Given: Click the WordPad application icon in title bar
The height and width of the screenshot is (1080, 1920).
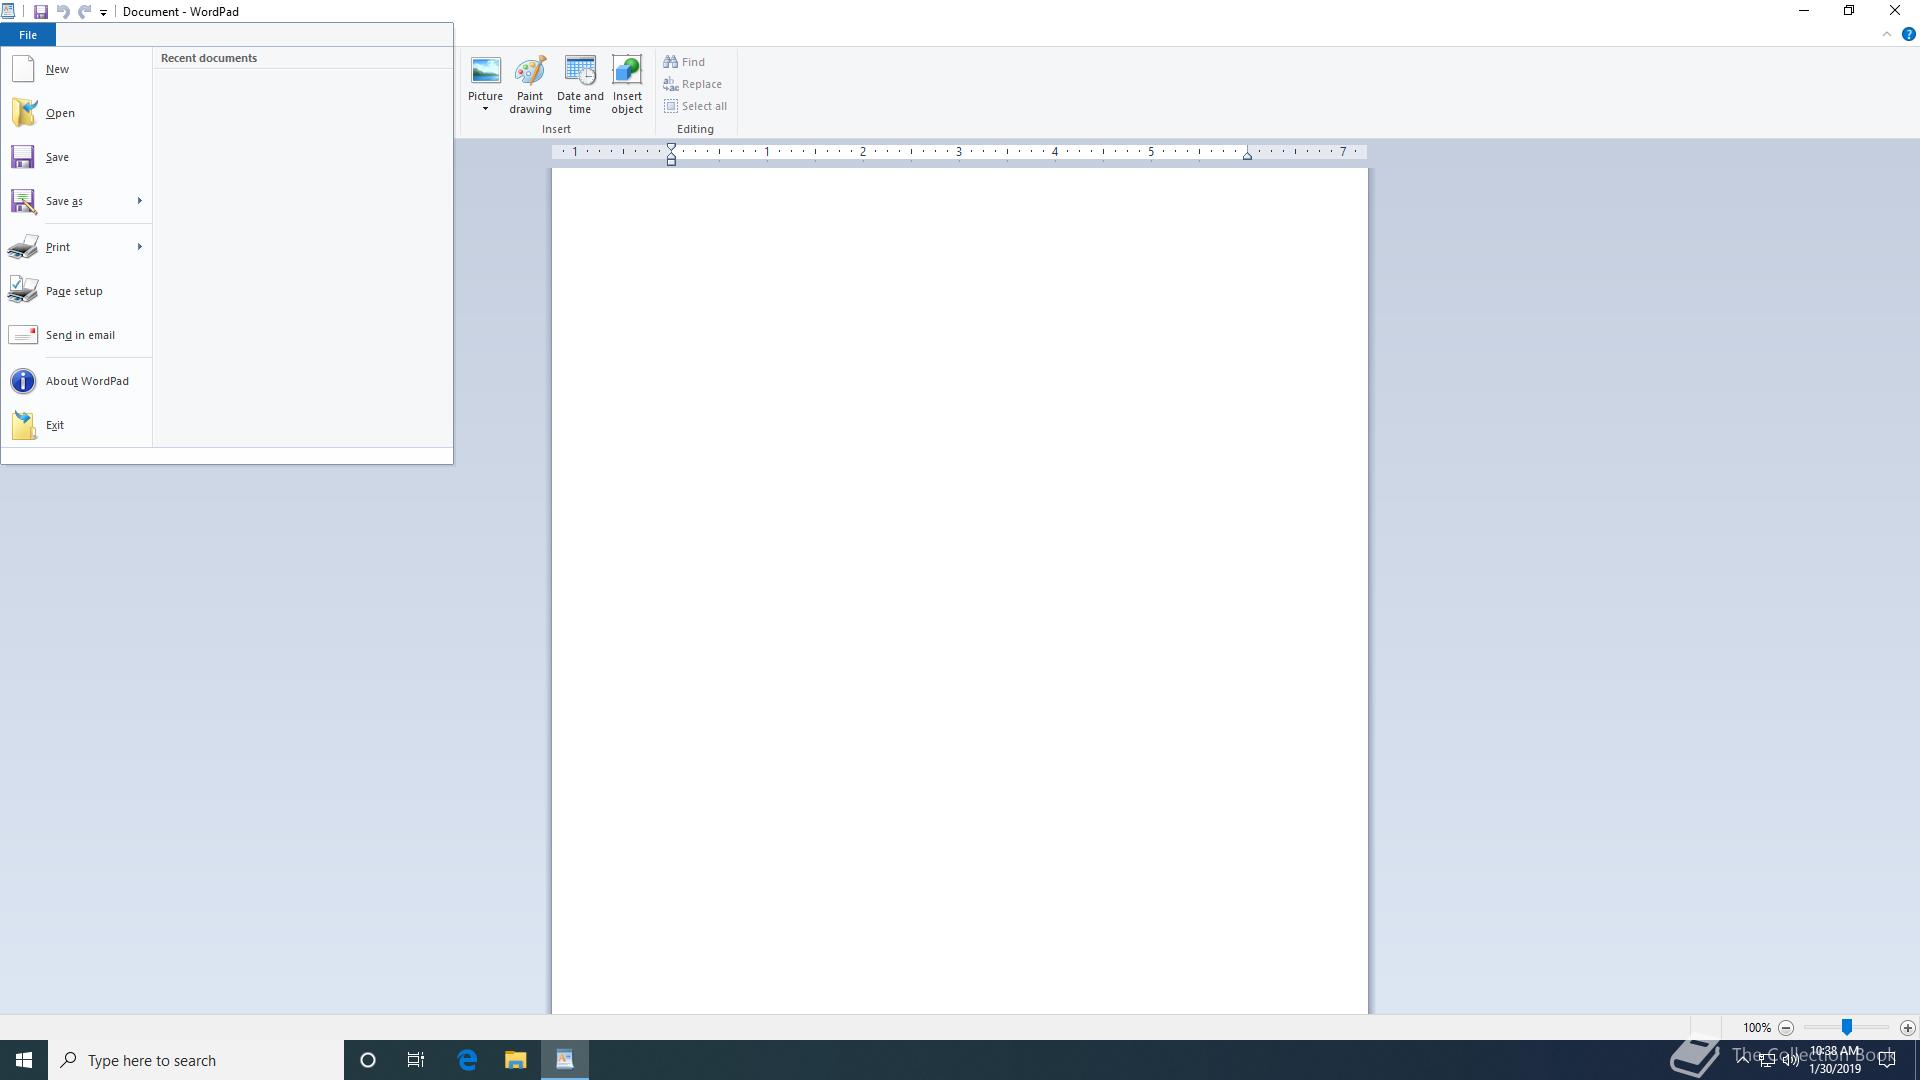Looking at the screenshot, I should coord(8,12).
